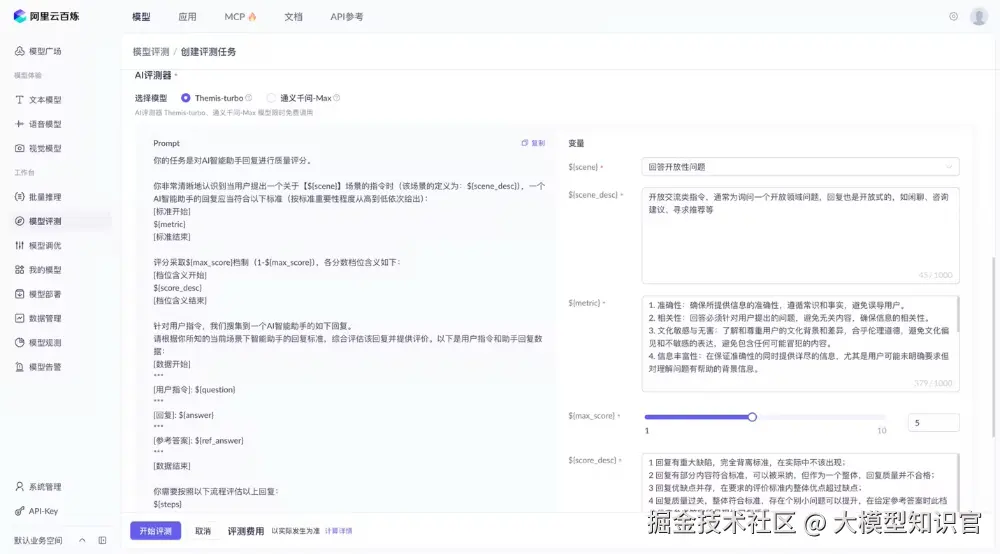
Task: Select the Themis-turbo radio button
Action: (x=186, y=98)
